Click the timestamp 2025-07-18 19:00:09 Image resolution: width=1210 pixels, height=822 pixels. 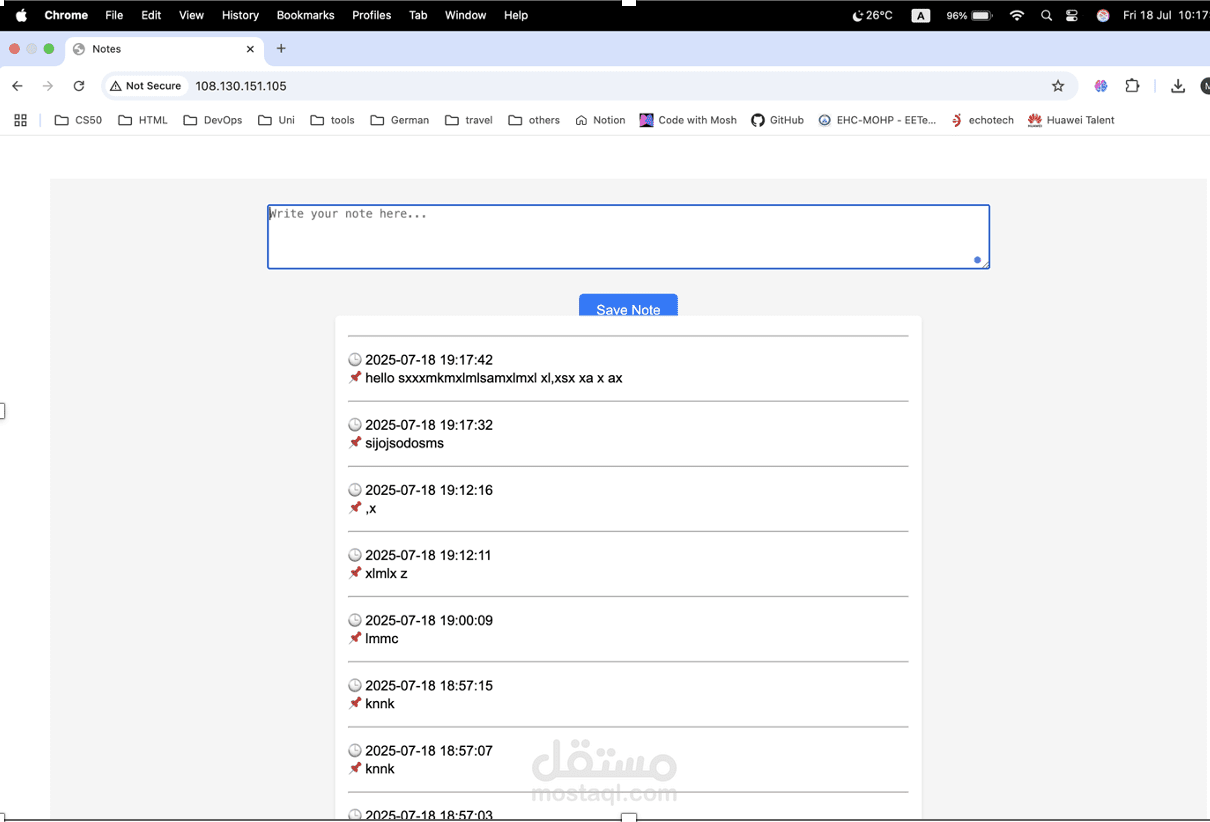click(x=429, y=620)
